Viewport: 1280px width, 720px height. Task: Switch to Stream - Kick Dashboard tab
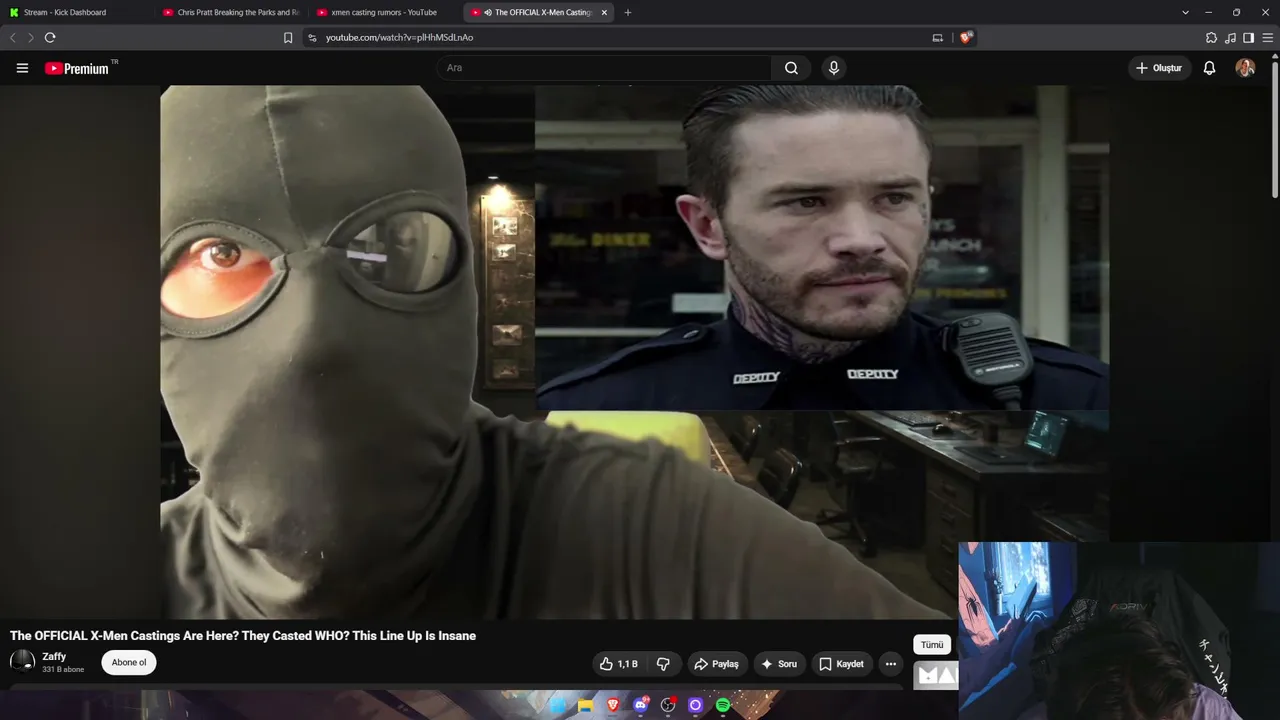[78, 12]
